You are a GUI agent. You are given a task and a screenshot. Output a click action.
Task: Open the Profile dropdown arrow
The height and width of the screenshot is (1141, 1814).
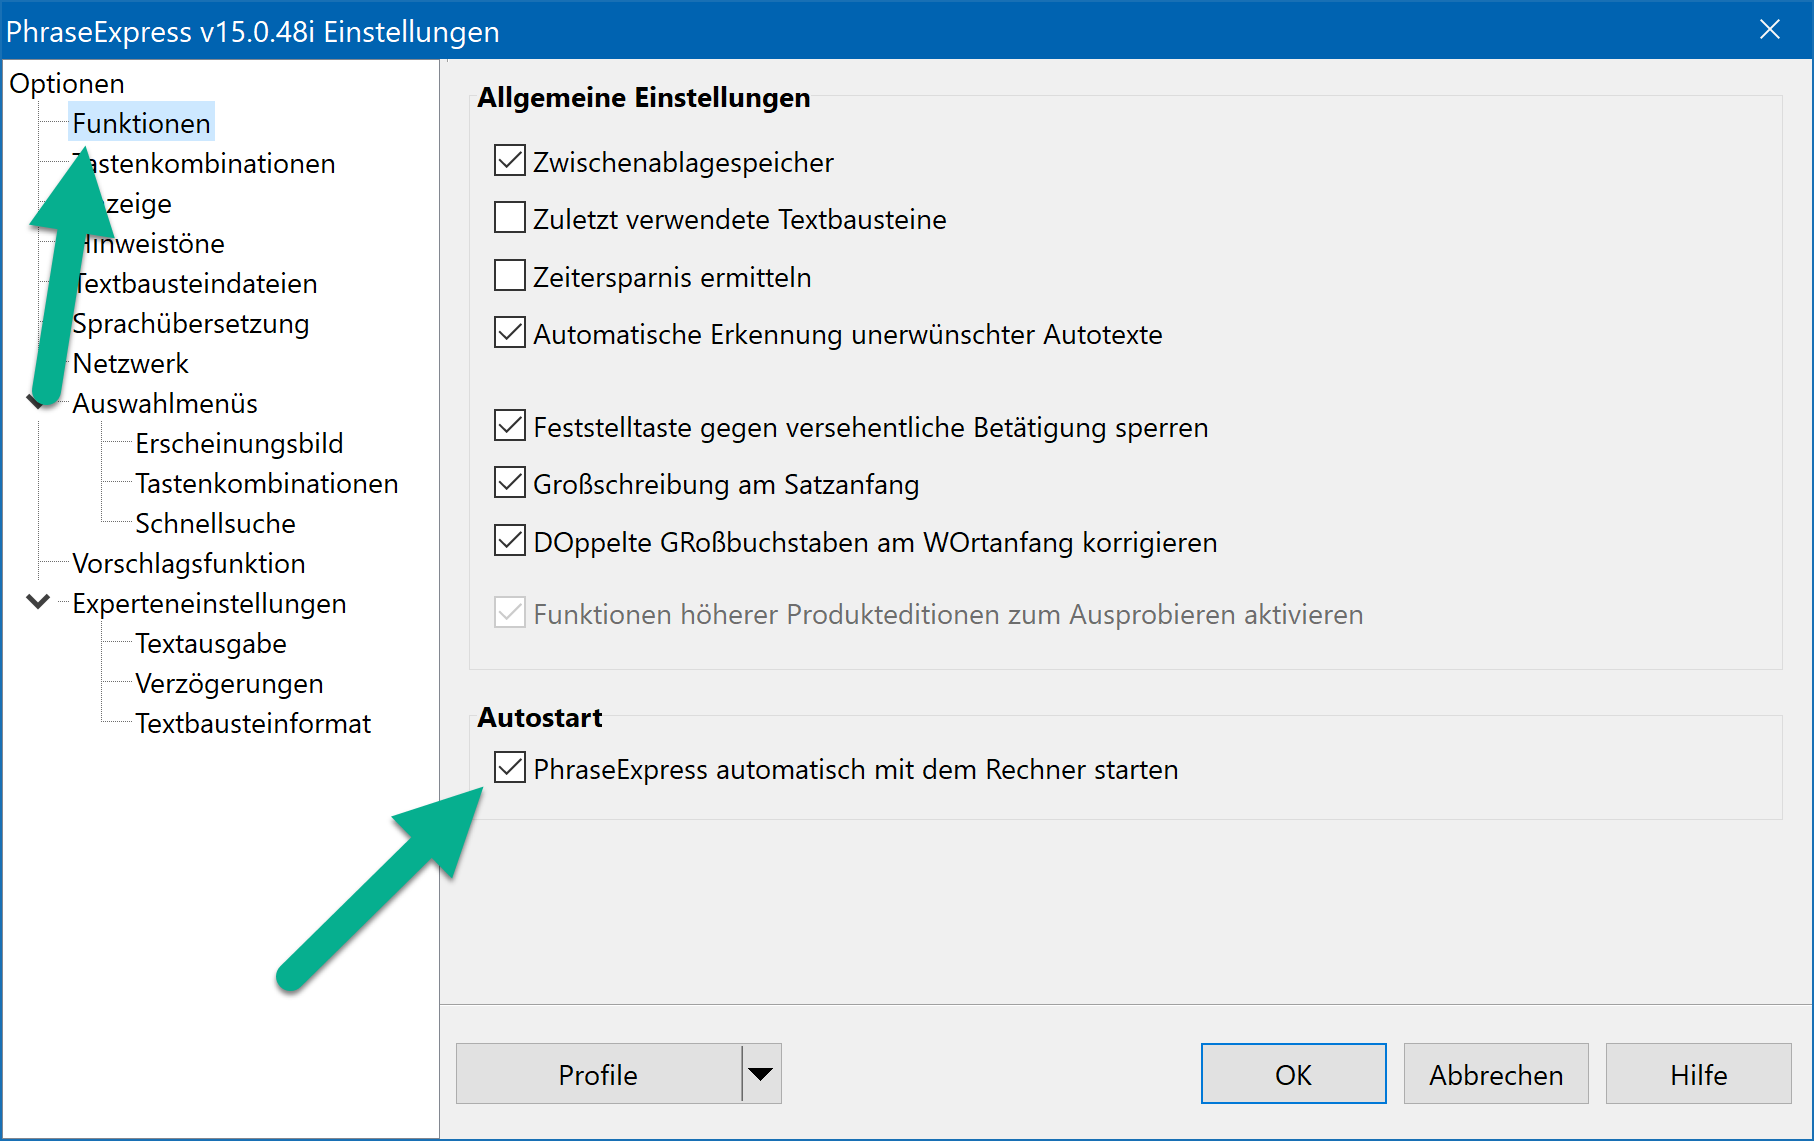761,1074
